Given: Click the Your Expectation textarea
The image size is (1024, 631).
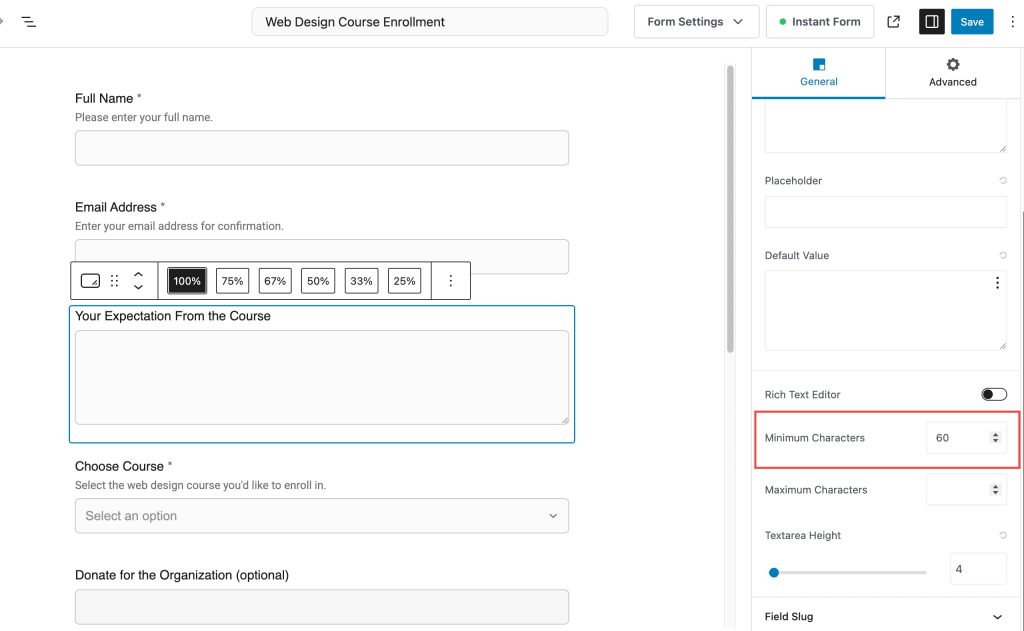Looking at the screenshot, I should [x=321, y=378].
